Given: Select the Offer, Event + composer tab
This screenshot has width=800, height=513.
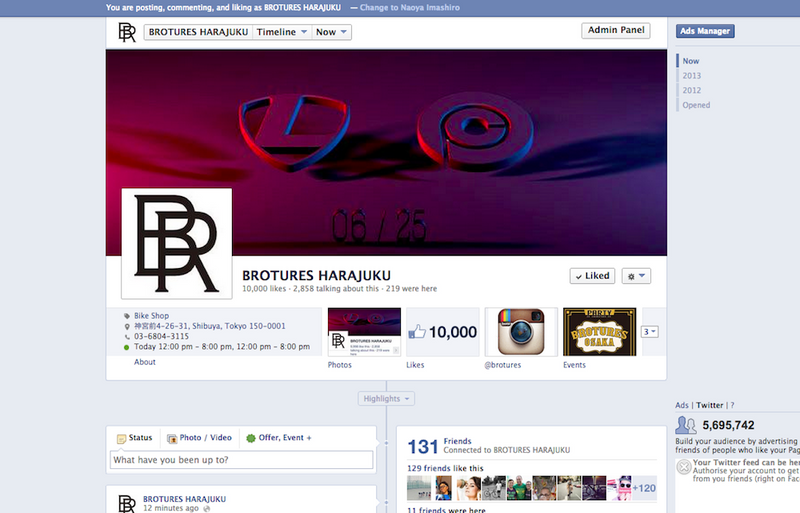Looking at the screenshot, I should tap(279, 438).
